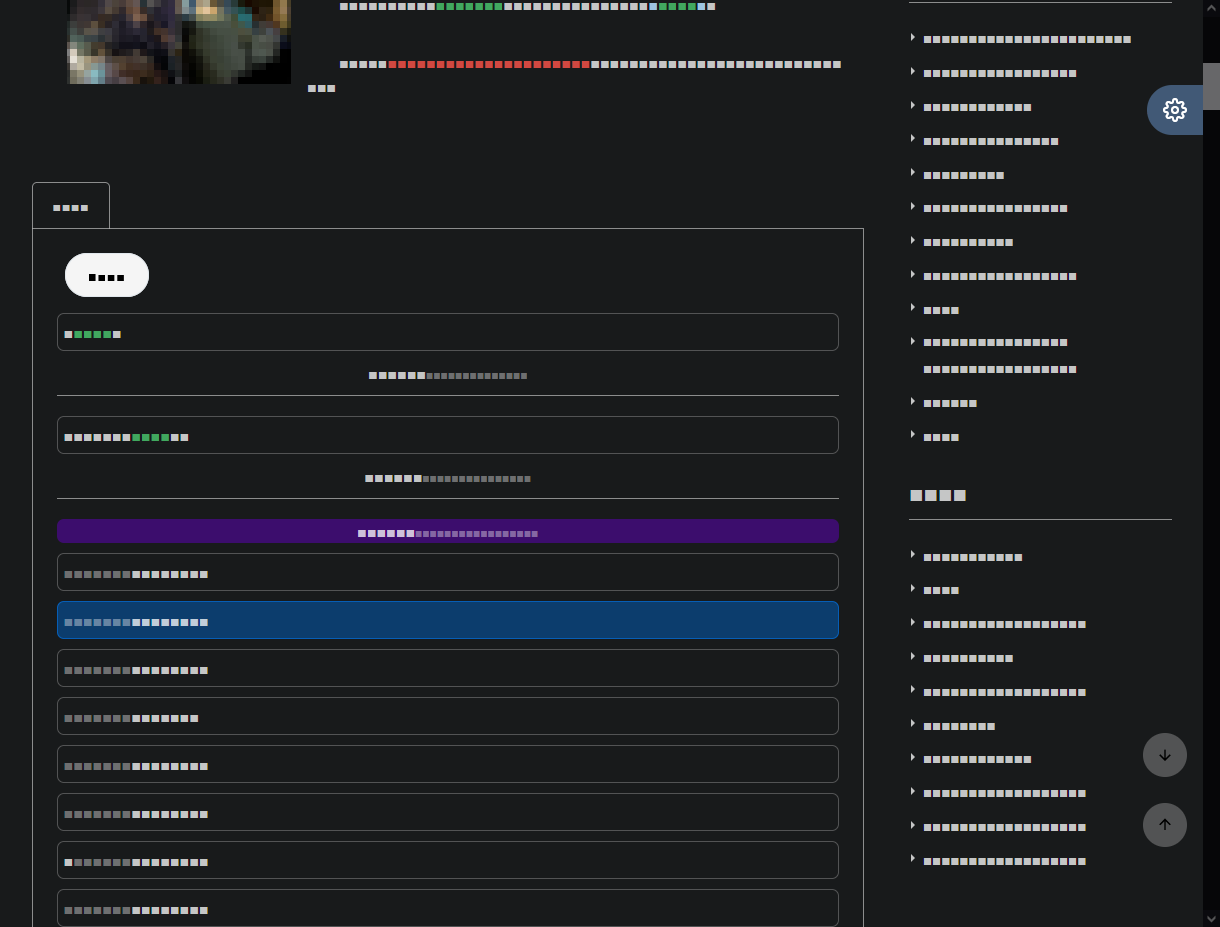Image resolution: width=1220 pixels, height=927 pixels.
Task: Open the pixelated thumbnail image
Action: pyautogui.click(x=179, y=40)
